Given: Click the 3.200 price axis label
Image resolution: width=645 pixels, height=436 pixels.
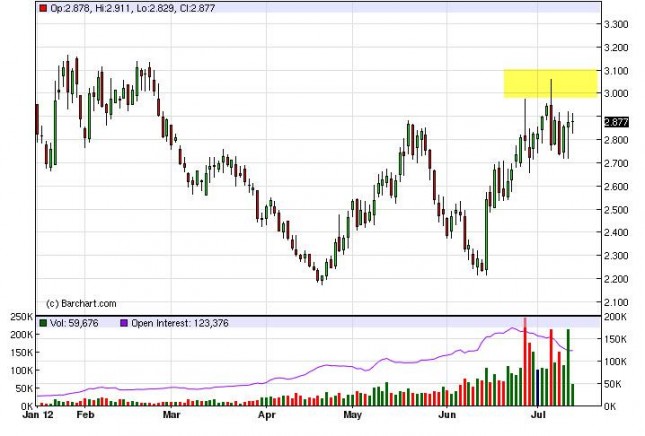Looking at the screenshot, I should click(616, 48).
